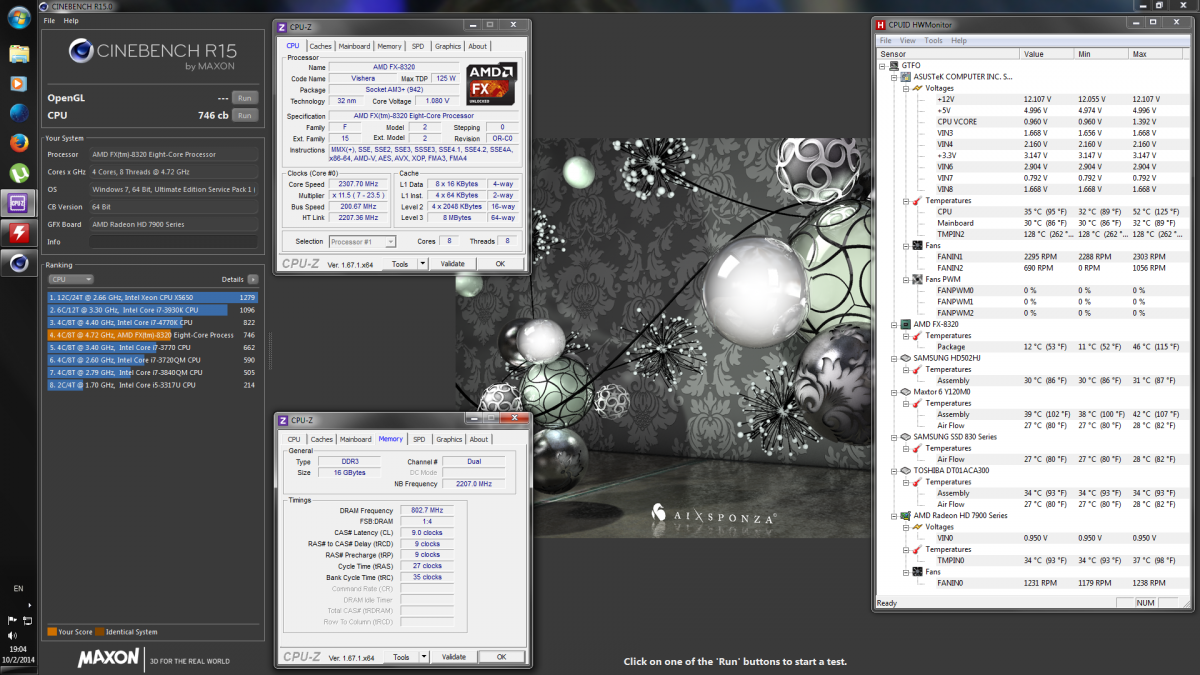Open Windows Explorer from the taskbar
Image resolution: width=1200 pixels, height=675 pixels.
[18, 53]
